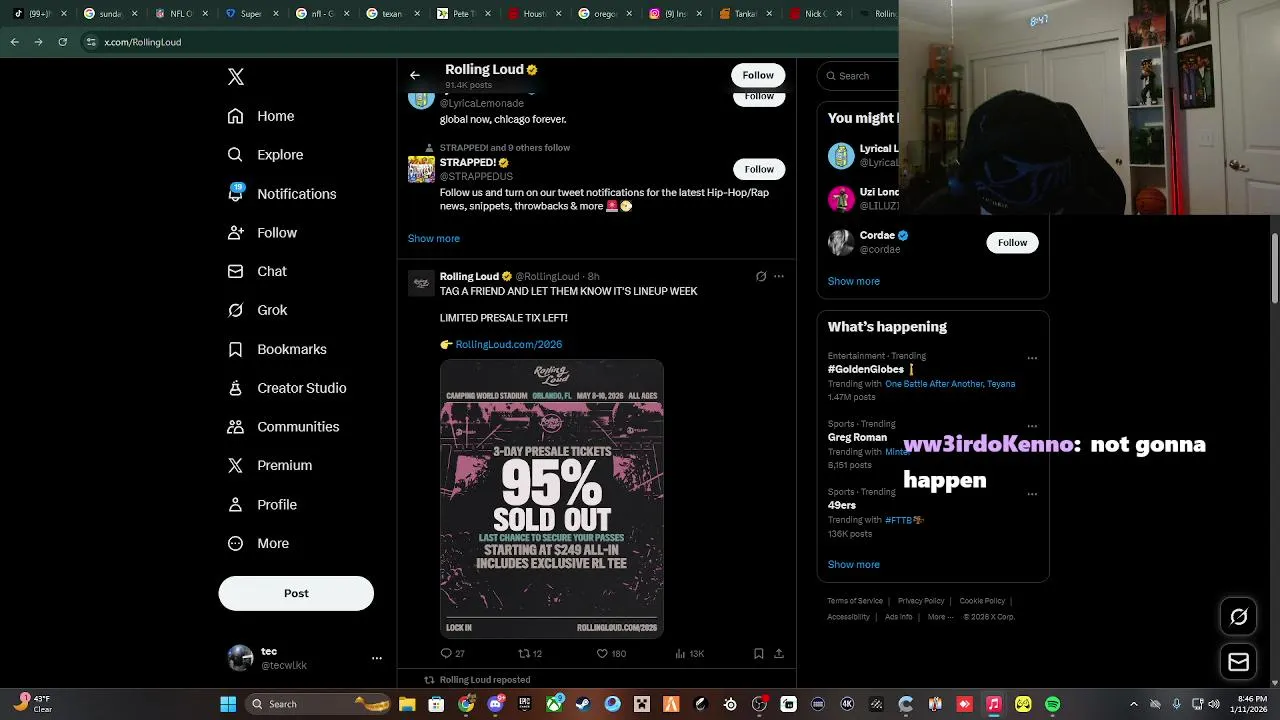This screenshot has height=720, width=1280.
Task: Open options dots for #GoldenGlobes trend
Action: click(x=1032, y=358)
